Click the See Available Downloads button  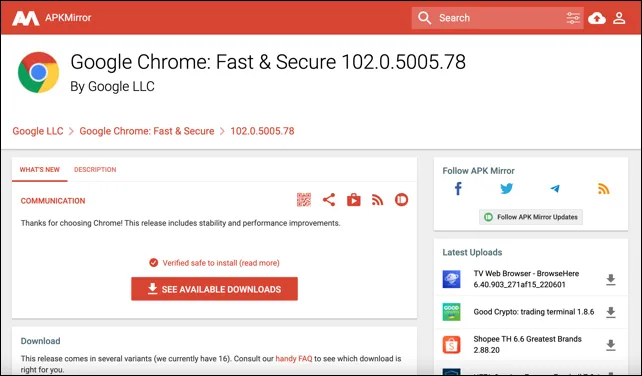[215, 289]
